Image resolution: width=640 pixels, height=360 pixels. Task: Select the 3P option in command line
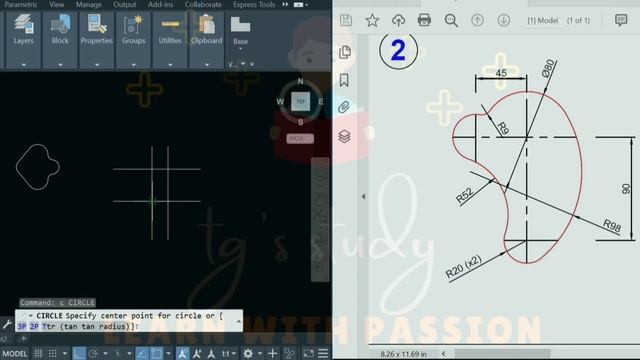tap(22, 327)
